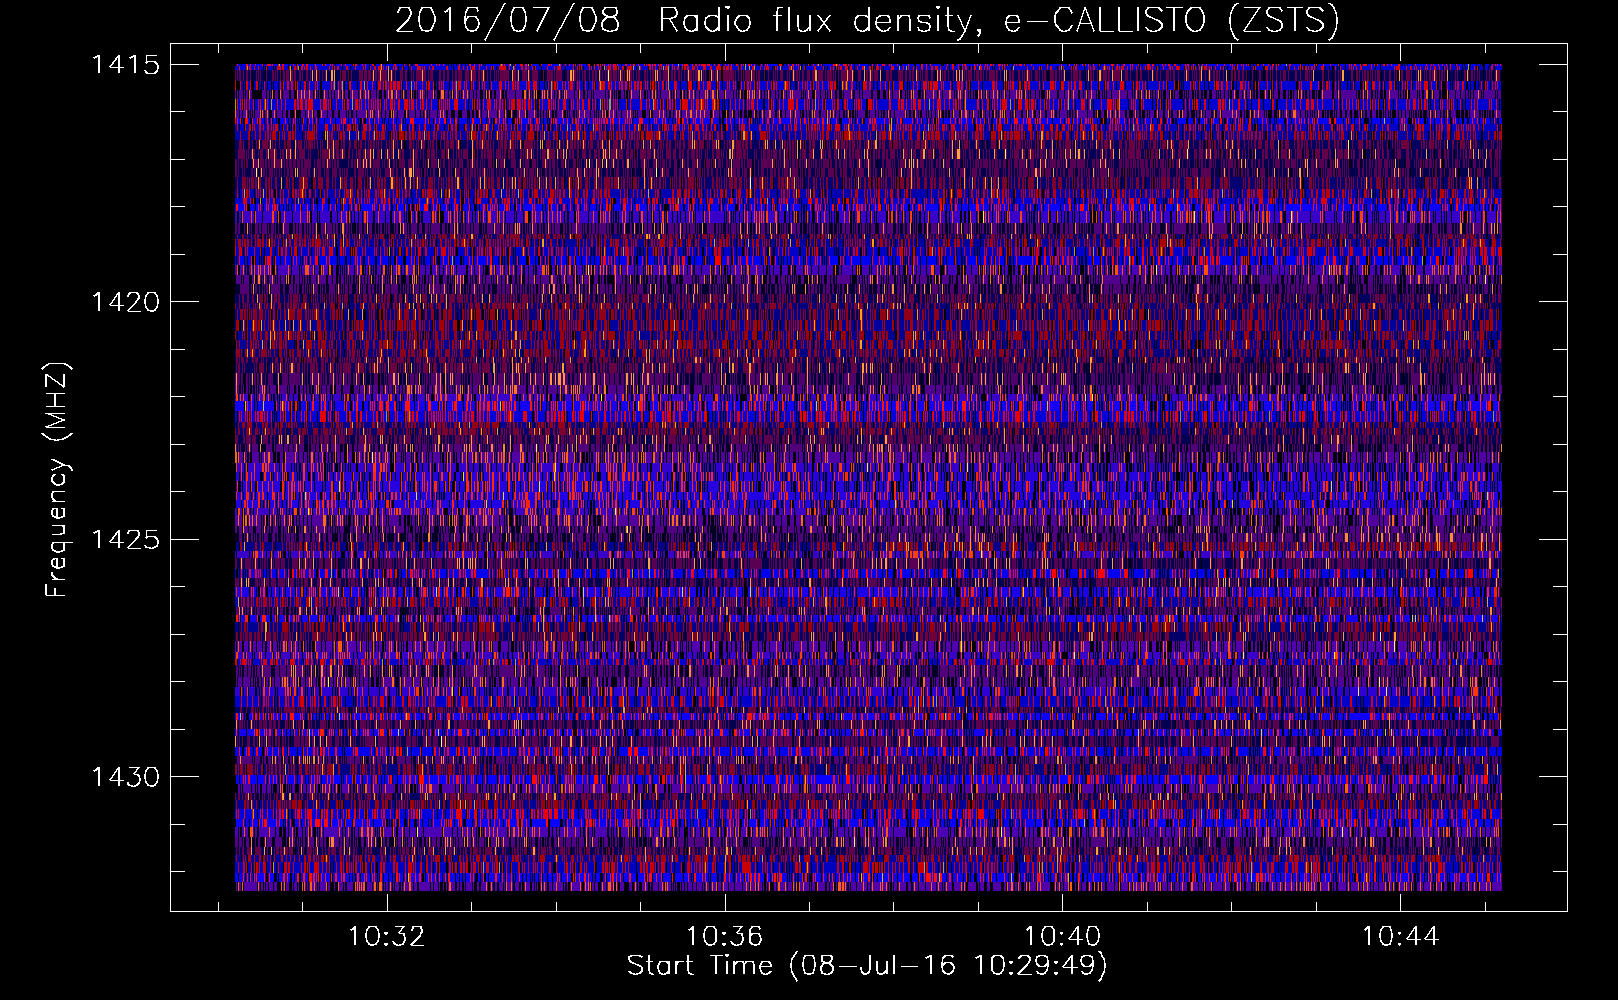Click the '10:36' time axis label
Screen dimensions: 1618x1000
pos(724,937)
